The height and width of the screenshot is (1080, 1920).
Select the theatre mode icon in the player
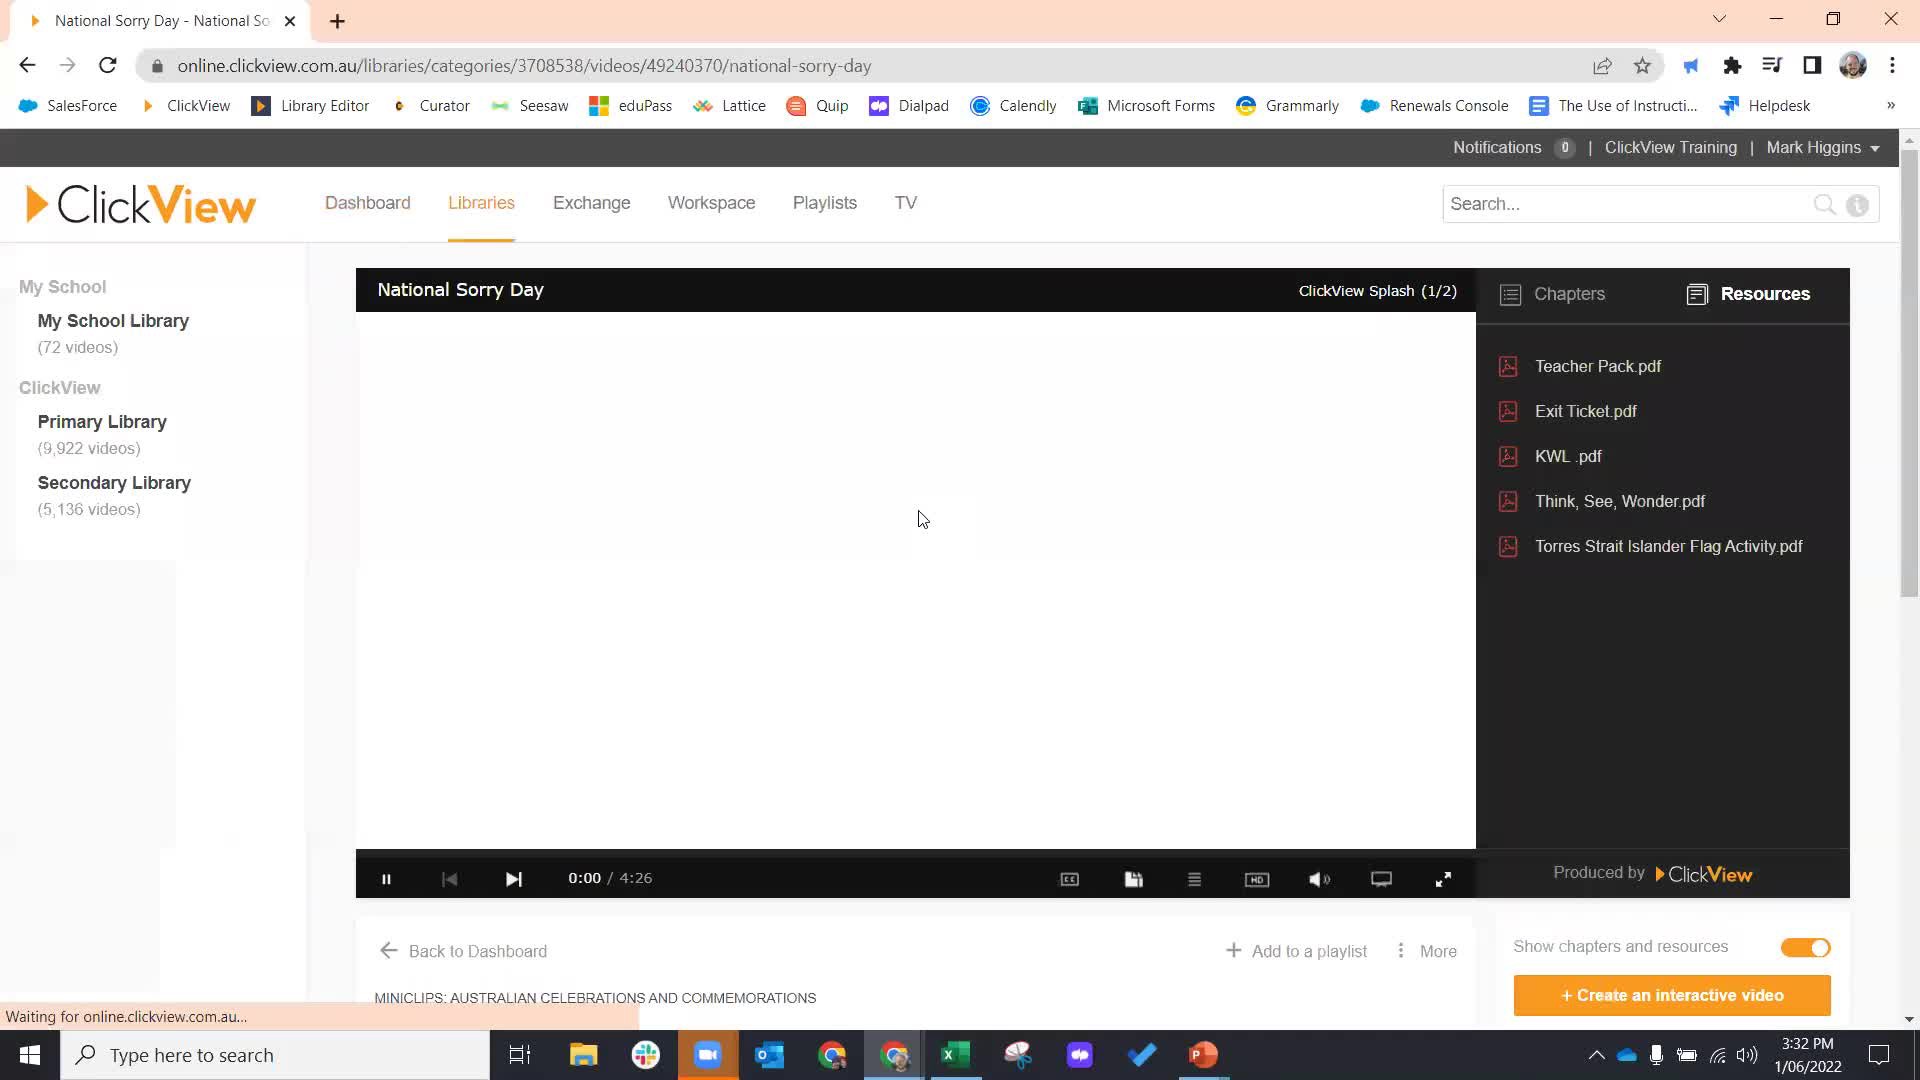click(x=1381, y=878)
